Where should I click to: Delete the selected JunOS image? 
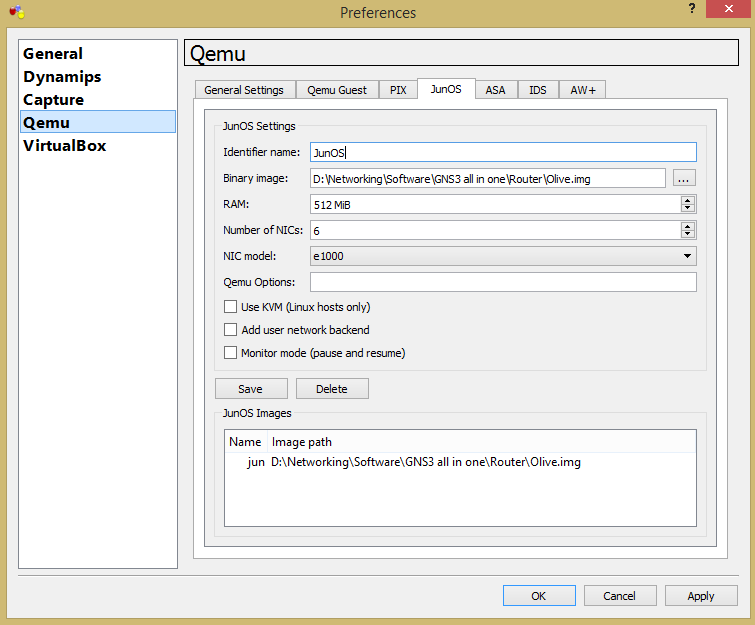(332, 389)
